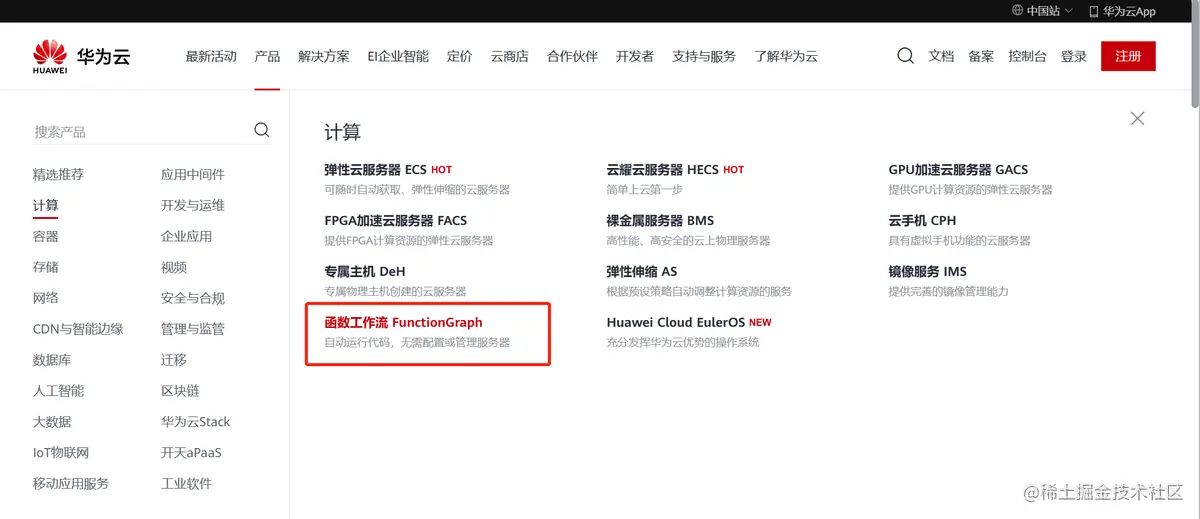Click the page vertical scrollbar

tap(1195, 55)
